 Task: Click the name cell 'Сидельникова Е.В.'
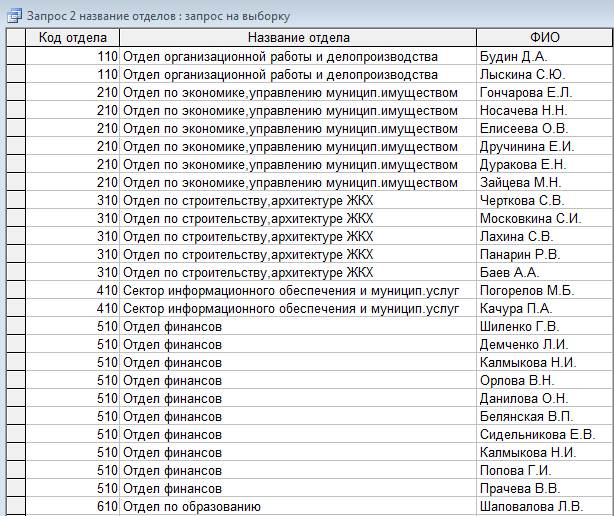tap(545, 435)
